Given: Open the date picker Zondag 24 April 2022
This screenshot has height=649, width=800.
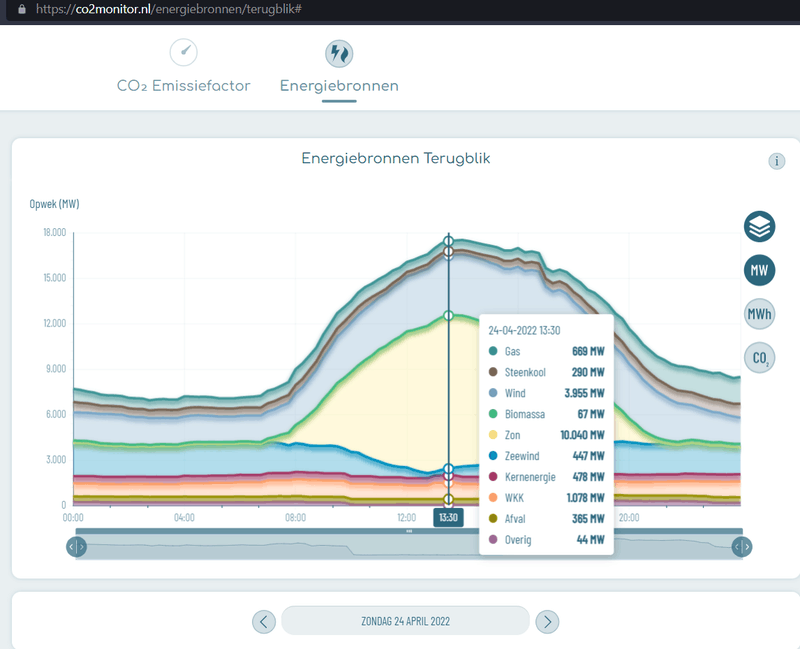Looking at the screenshot, I should (406, 621).
